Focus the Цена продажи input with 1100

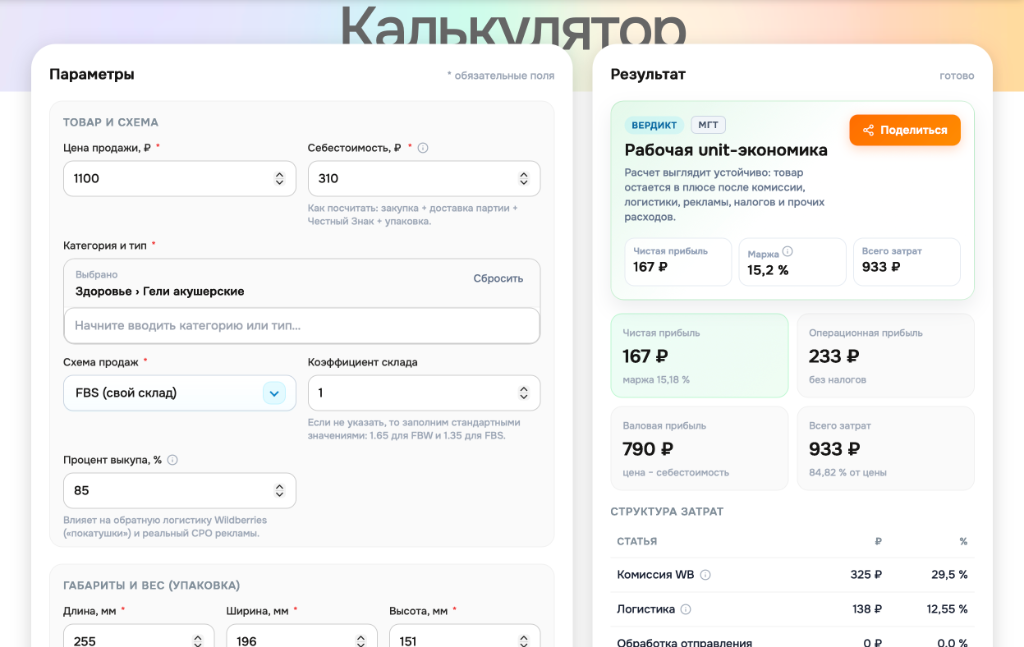[180, 178]
